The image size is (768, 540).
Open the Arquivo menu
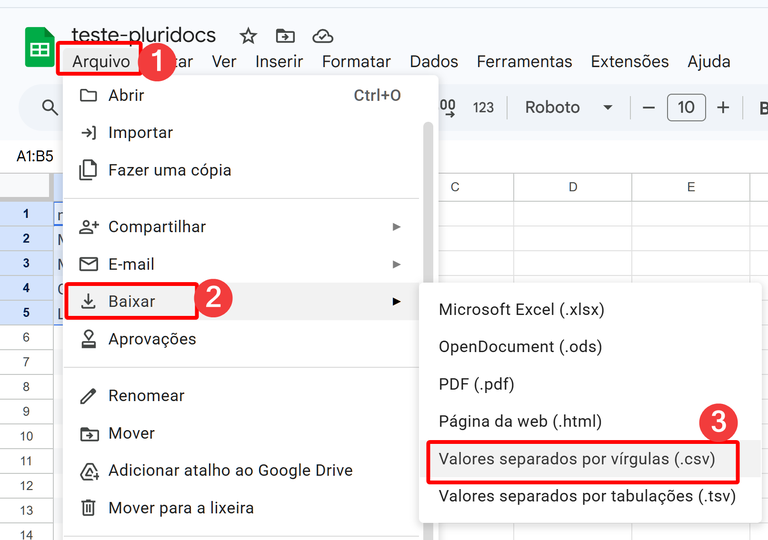point(101,61)
